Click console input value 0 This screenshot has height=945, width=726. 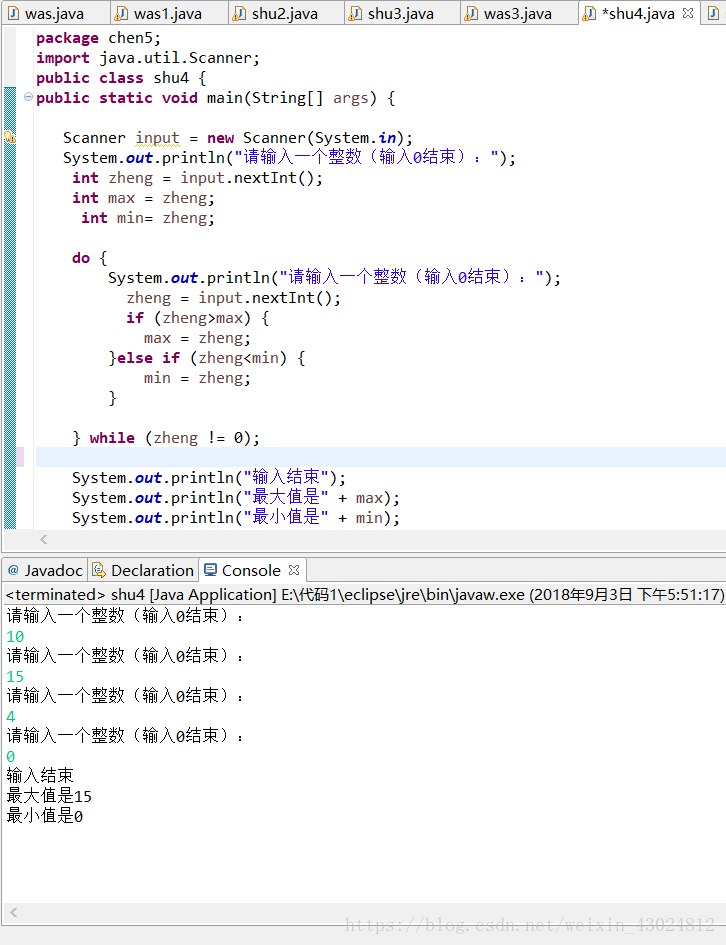tap(11, 756)
